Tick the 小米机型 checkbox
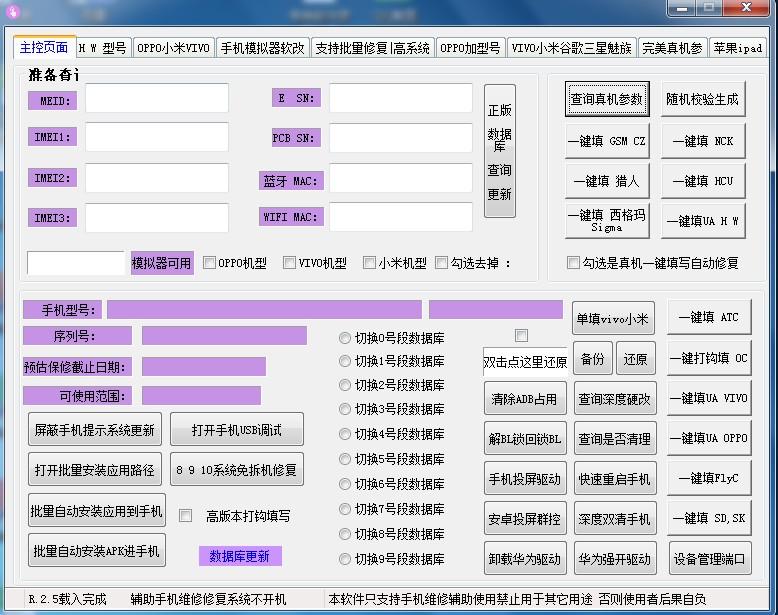The image size is (778, 615). (370, 263)
